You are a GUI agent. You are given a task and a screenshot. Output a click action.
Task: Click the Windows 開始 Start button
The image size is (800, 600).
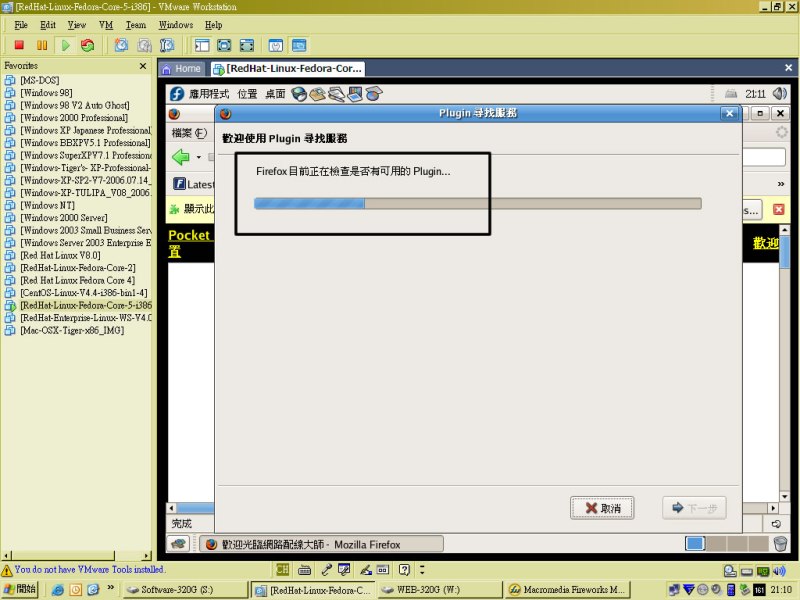click(x=20, y=589)
